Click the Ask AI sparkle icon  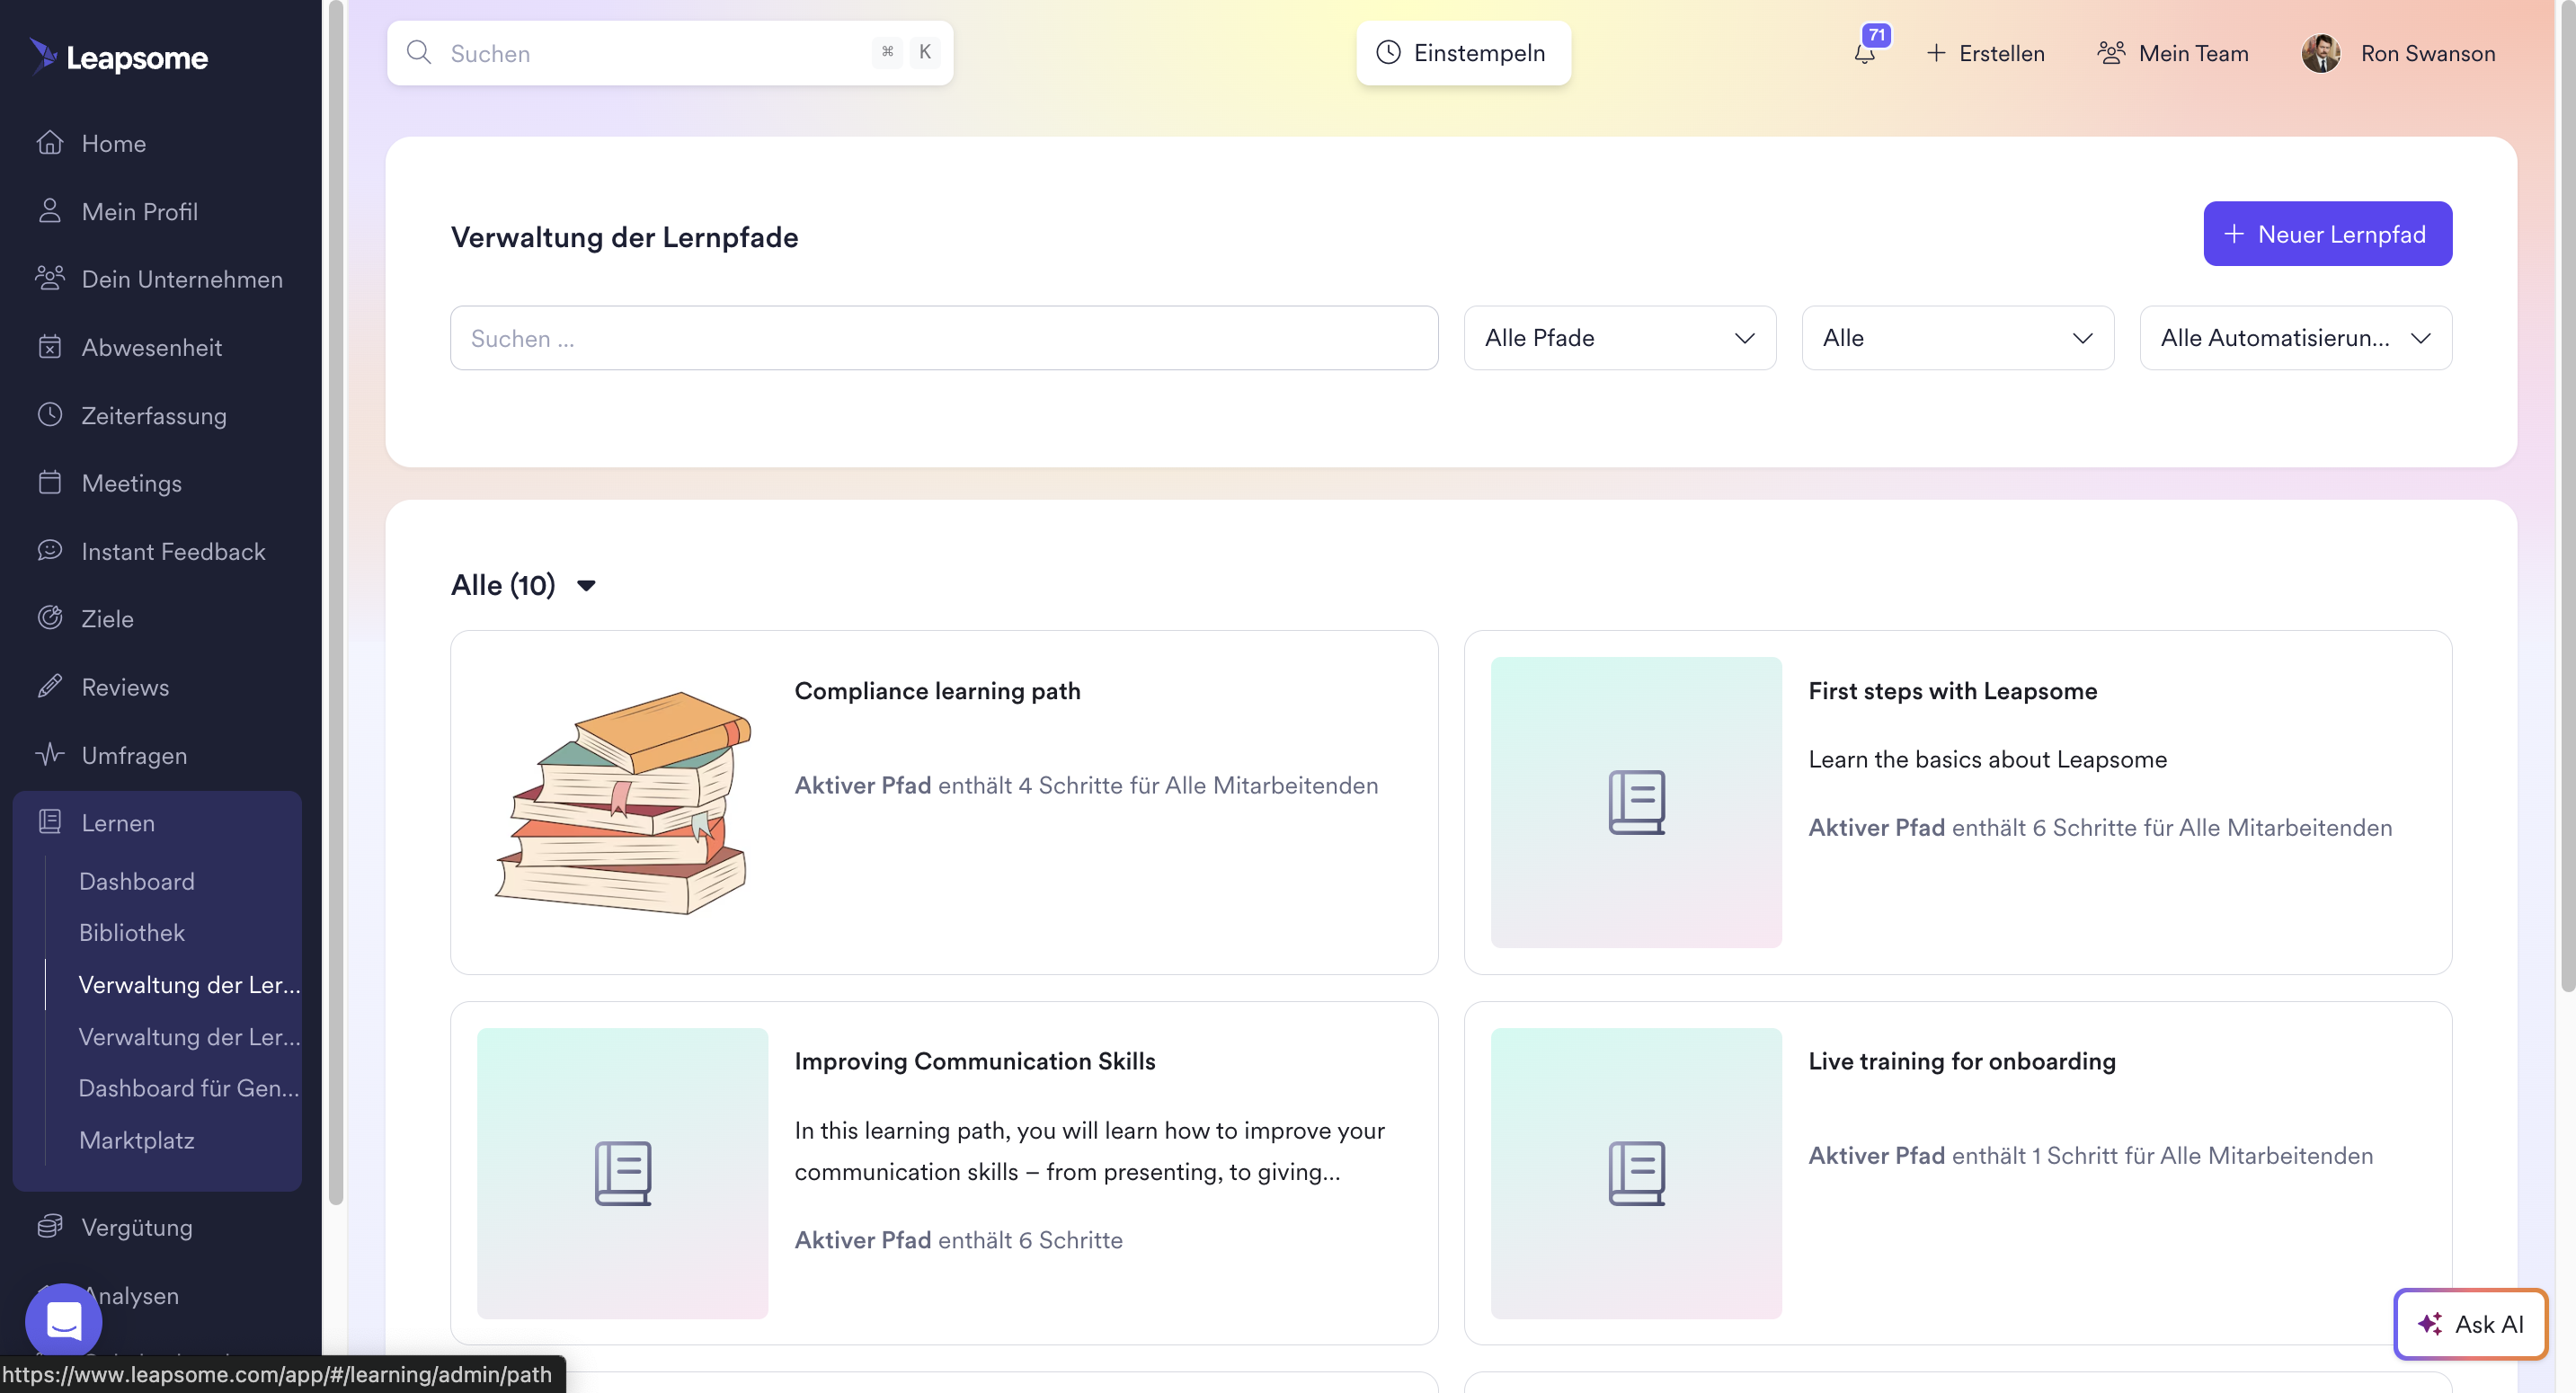(x=2430, y=1324)
